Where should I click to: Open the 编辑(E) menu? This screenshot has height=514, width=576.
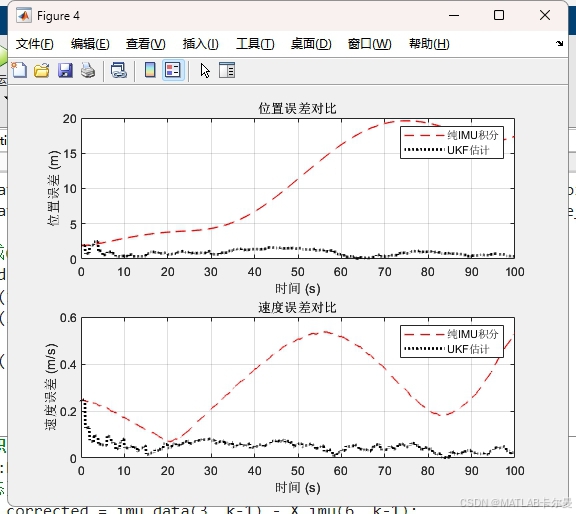point(90,44)
